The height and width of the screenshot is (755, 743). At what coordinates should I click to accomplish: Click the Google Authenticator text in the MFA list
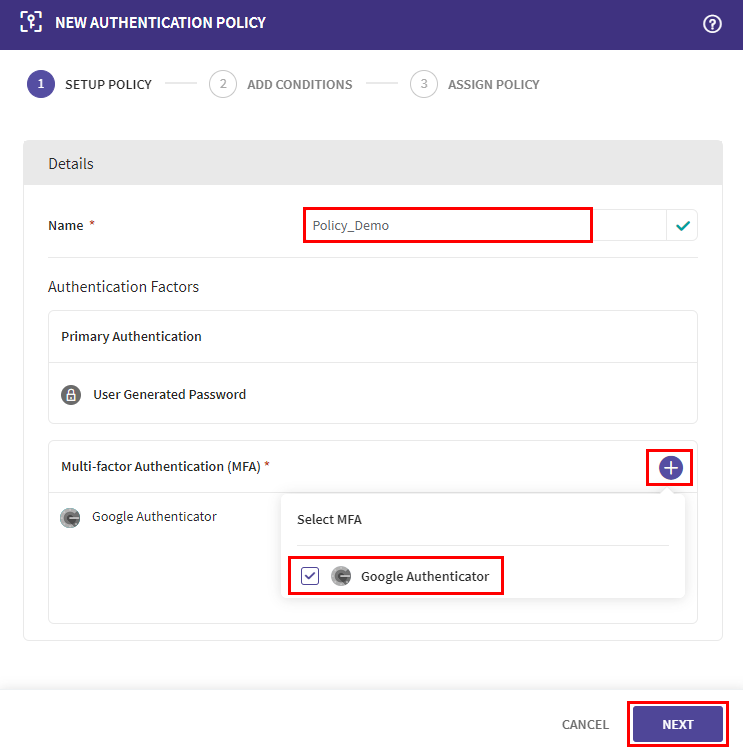pyautogui.click(x=154, y=517)
